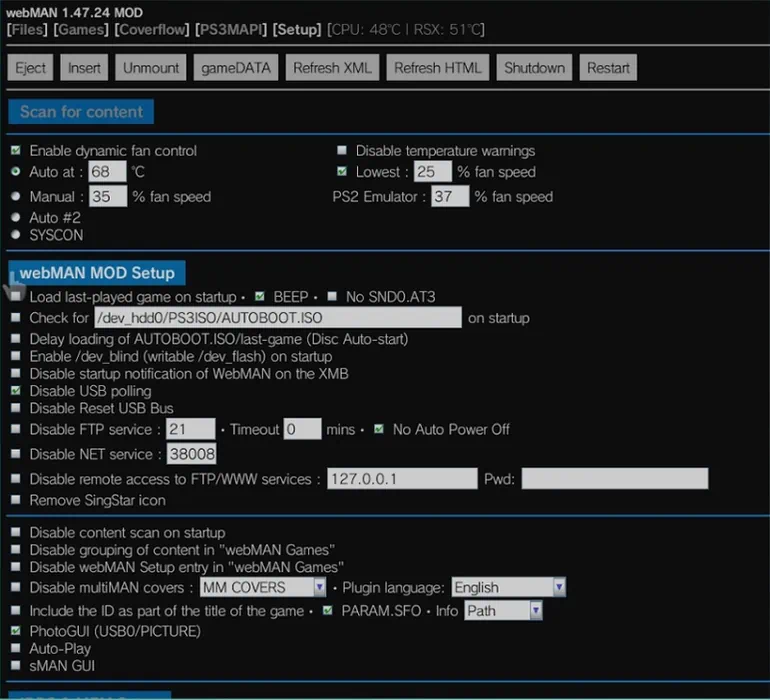Toggle Enable /dev_blind on startup
Image resolution: width=770 pixels, height=700 pixels.
16,356
